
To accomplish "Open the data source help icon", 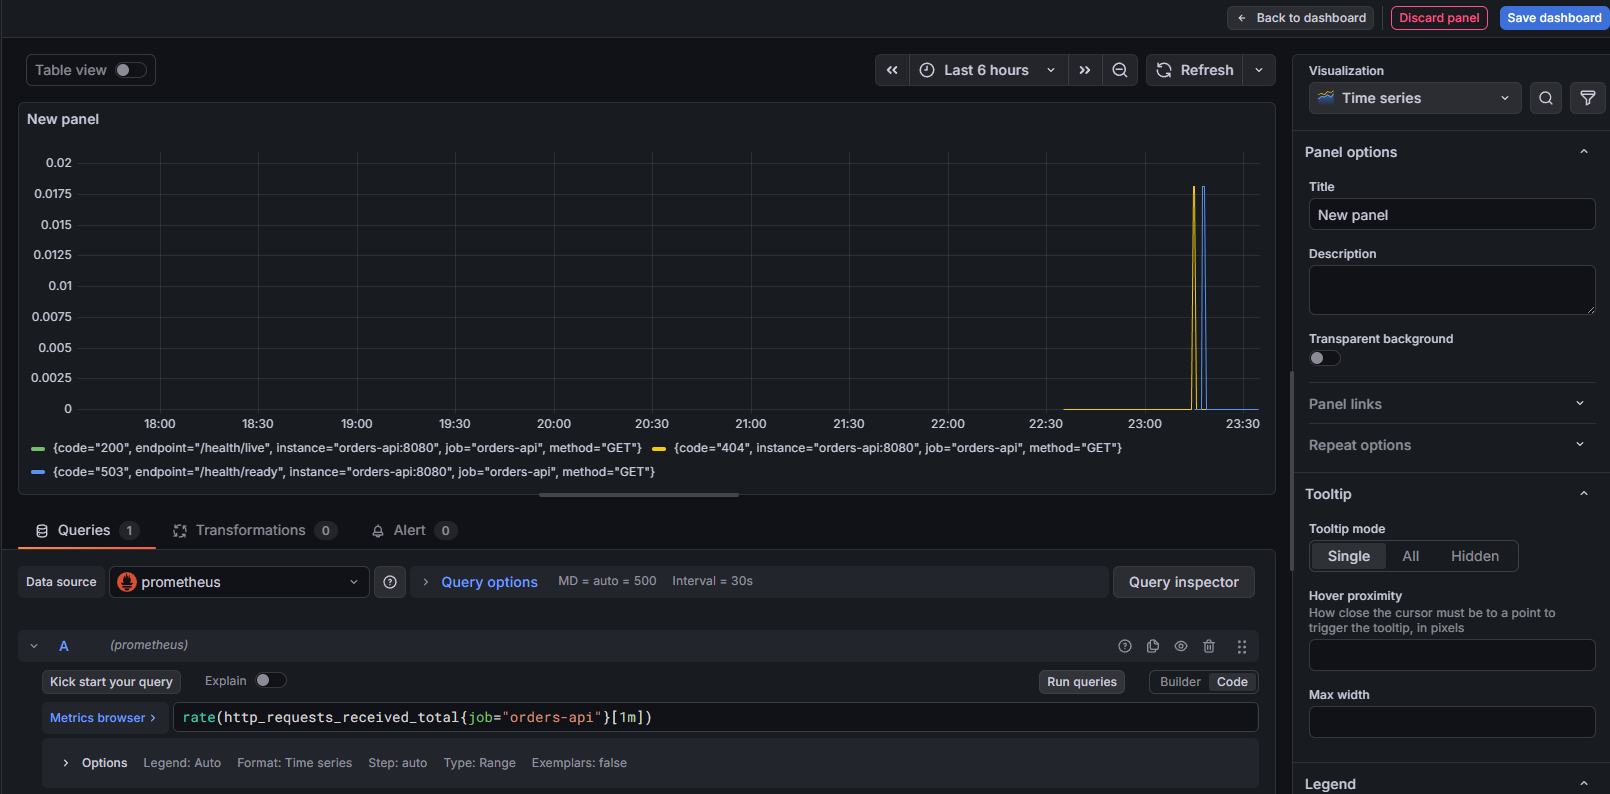I will click(x=390, y=582).
